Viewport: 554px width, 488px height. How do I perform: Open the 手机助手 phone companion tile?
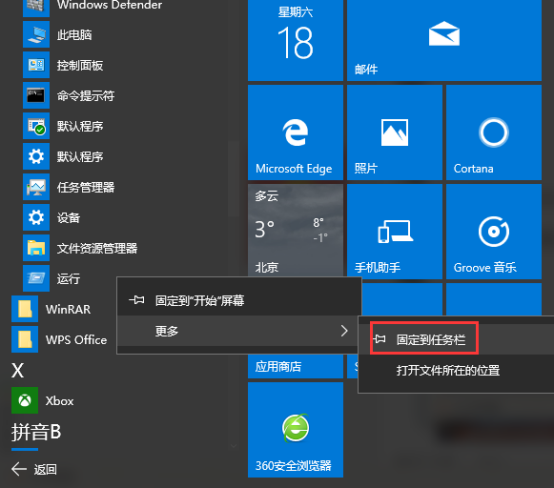tap(395, 231)
